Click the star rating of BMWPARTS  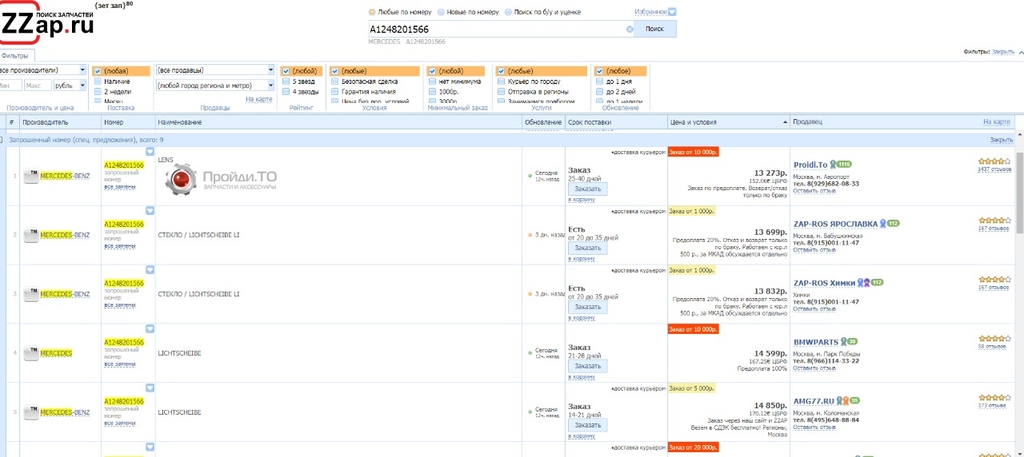(x=994, y=338)
